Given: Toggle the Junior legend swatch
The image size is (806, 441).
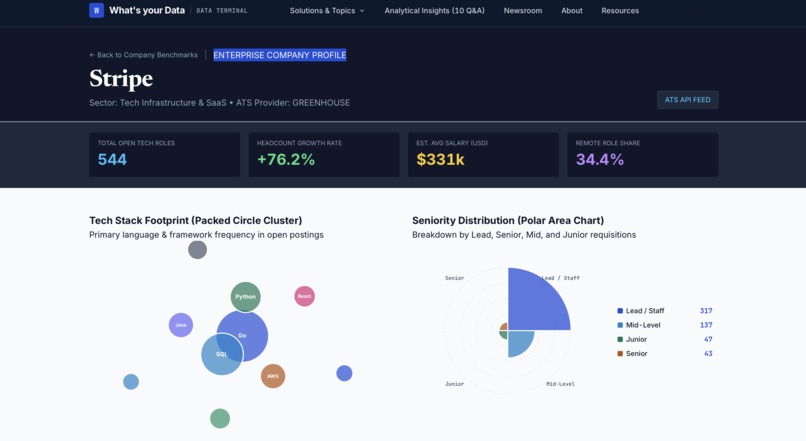Looking at the screenshot, I should coord(620,339).
